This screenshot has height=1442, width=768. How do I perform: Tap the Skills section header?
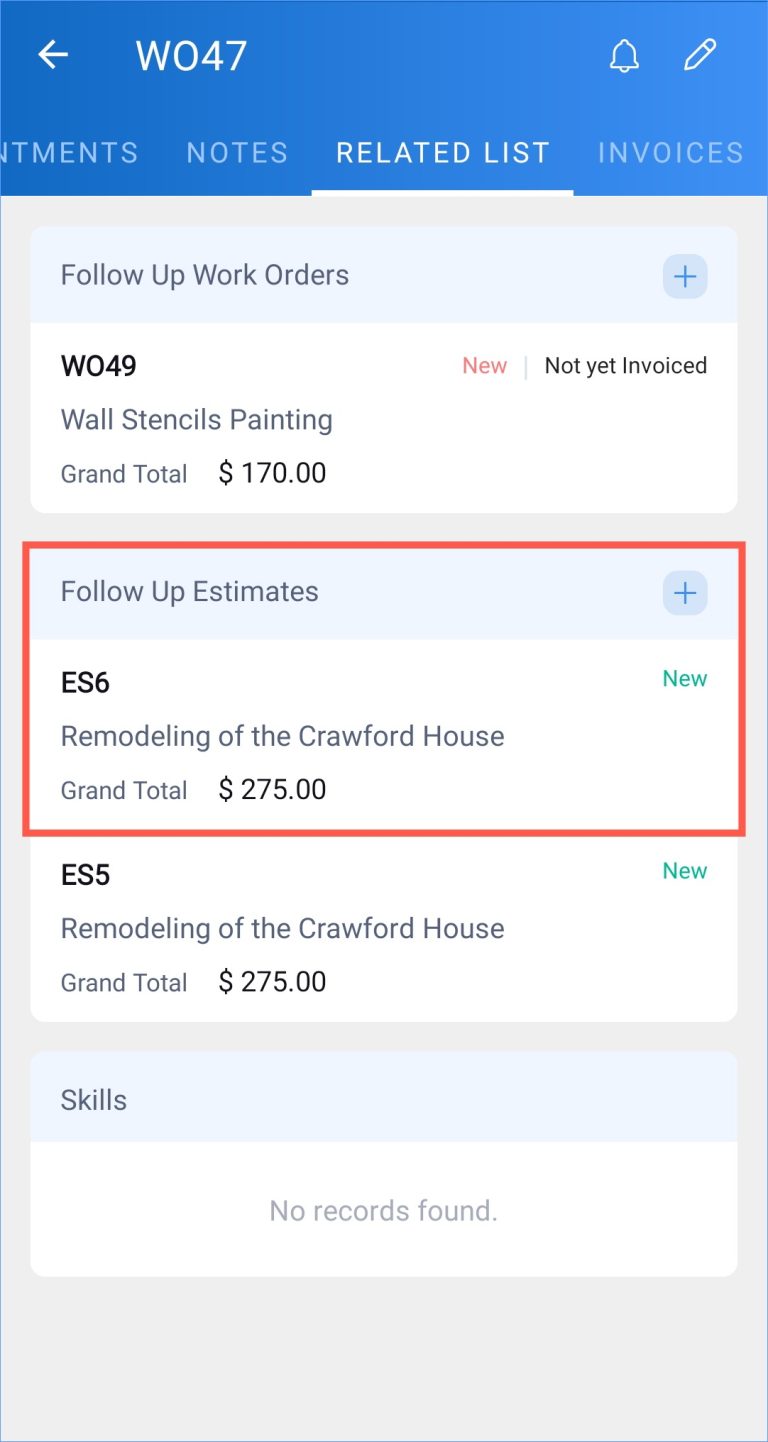94,1099
